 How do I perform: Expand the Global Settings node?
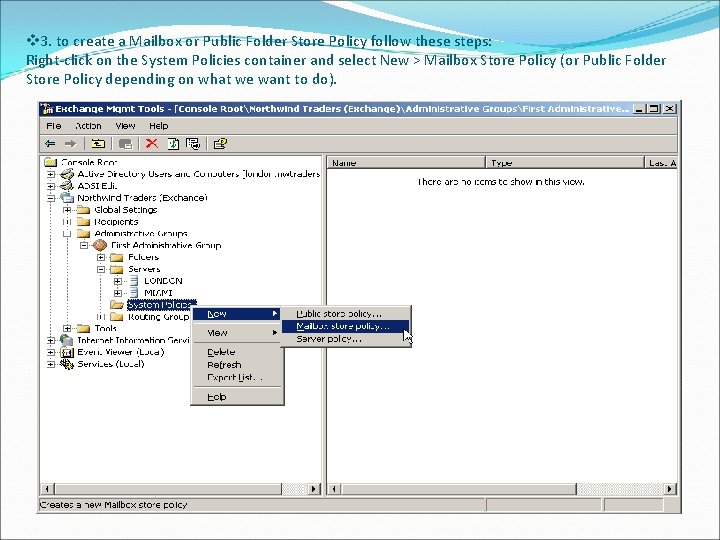pos(68,210)
